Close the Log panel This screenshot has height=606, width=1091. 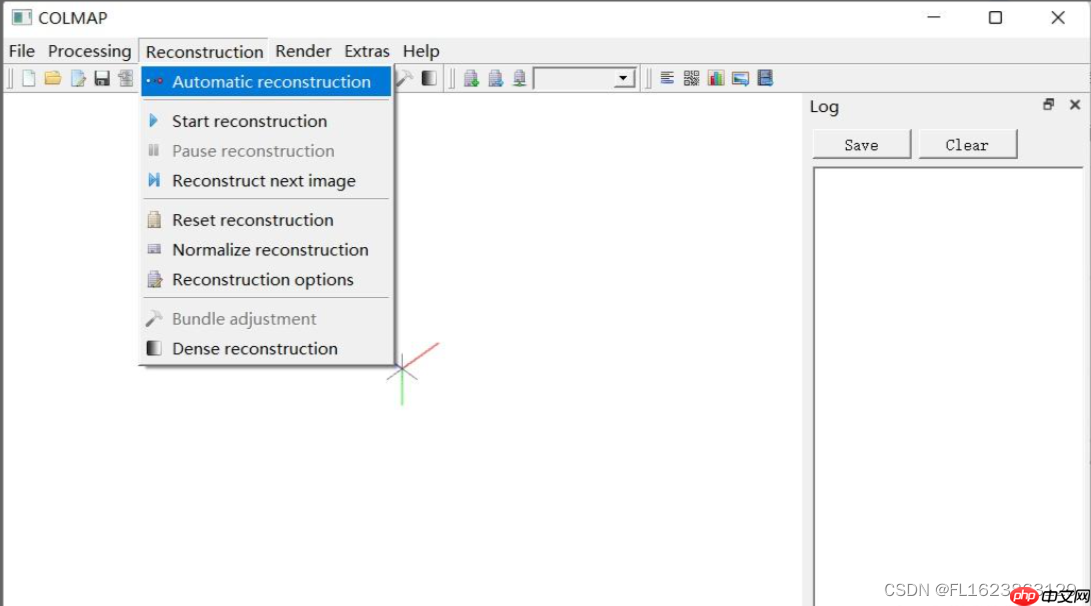1075,104
